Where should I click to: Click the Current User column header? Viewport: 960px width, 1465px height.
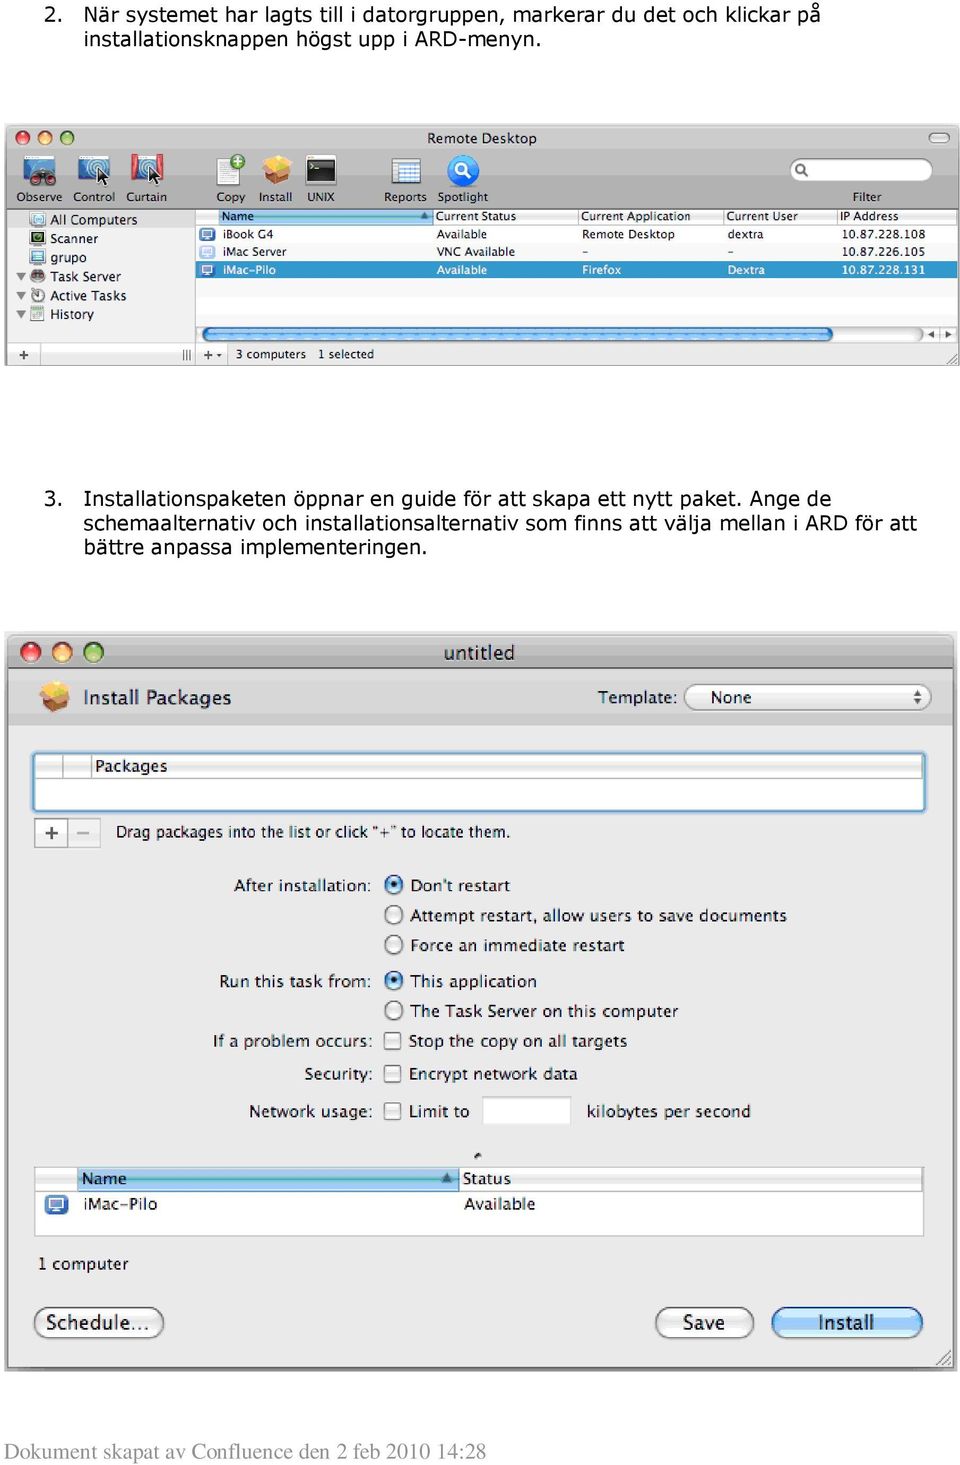(780, 216)
